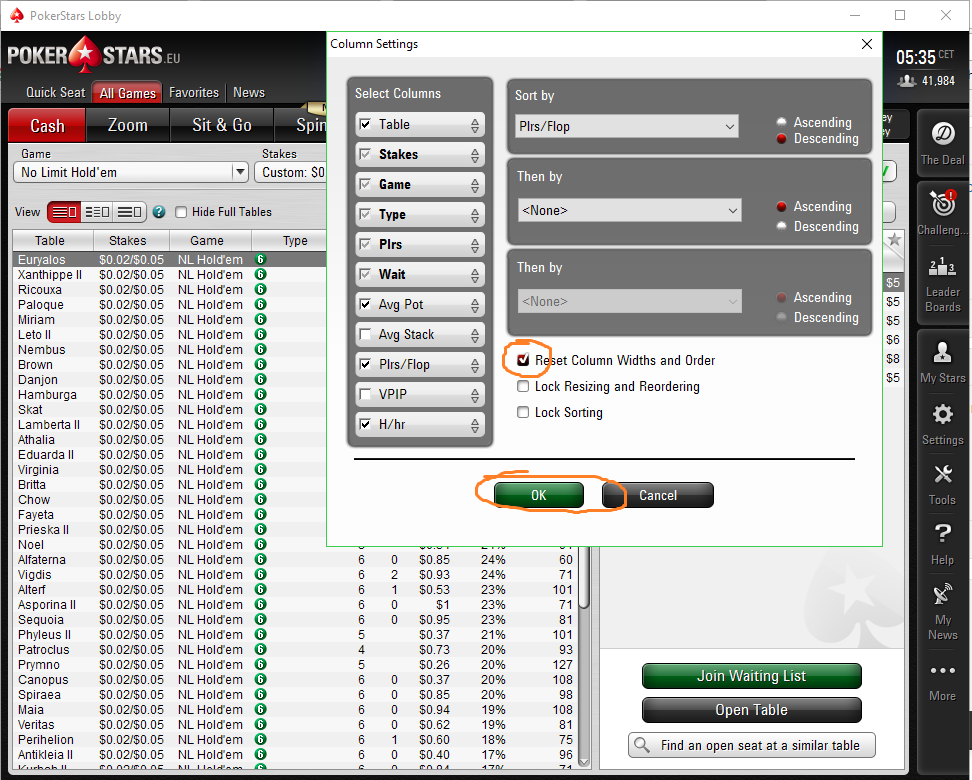Screen dimensions: 972x780
Task: Click the Open Table button
Action: tap(751, 710)
